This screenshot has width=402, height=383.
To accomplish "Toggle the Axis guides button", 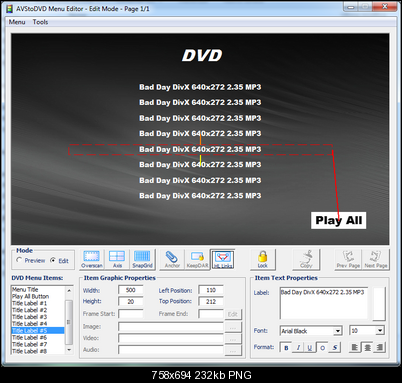I will 117,259.
